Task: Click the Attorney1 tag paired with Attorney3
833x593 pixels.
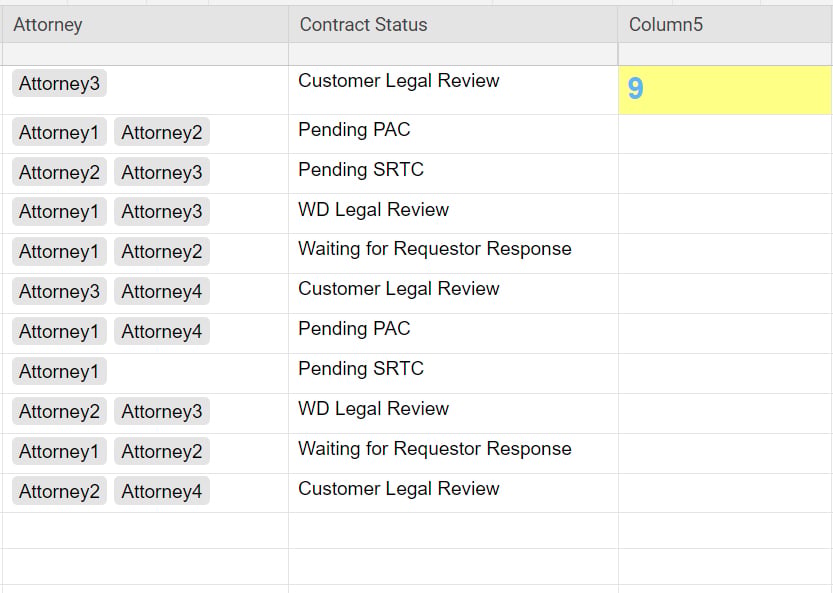Action: [60, 211]
